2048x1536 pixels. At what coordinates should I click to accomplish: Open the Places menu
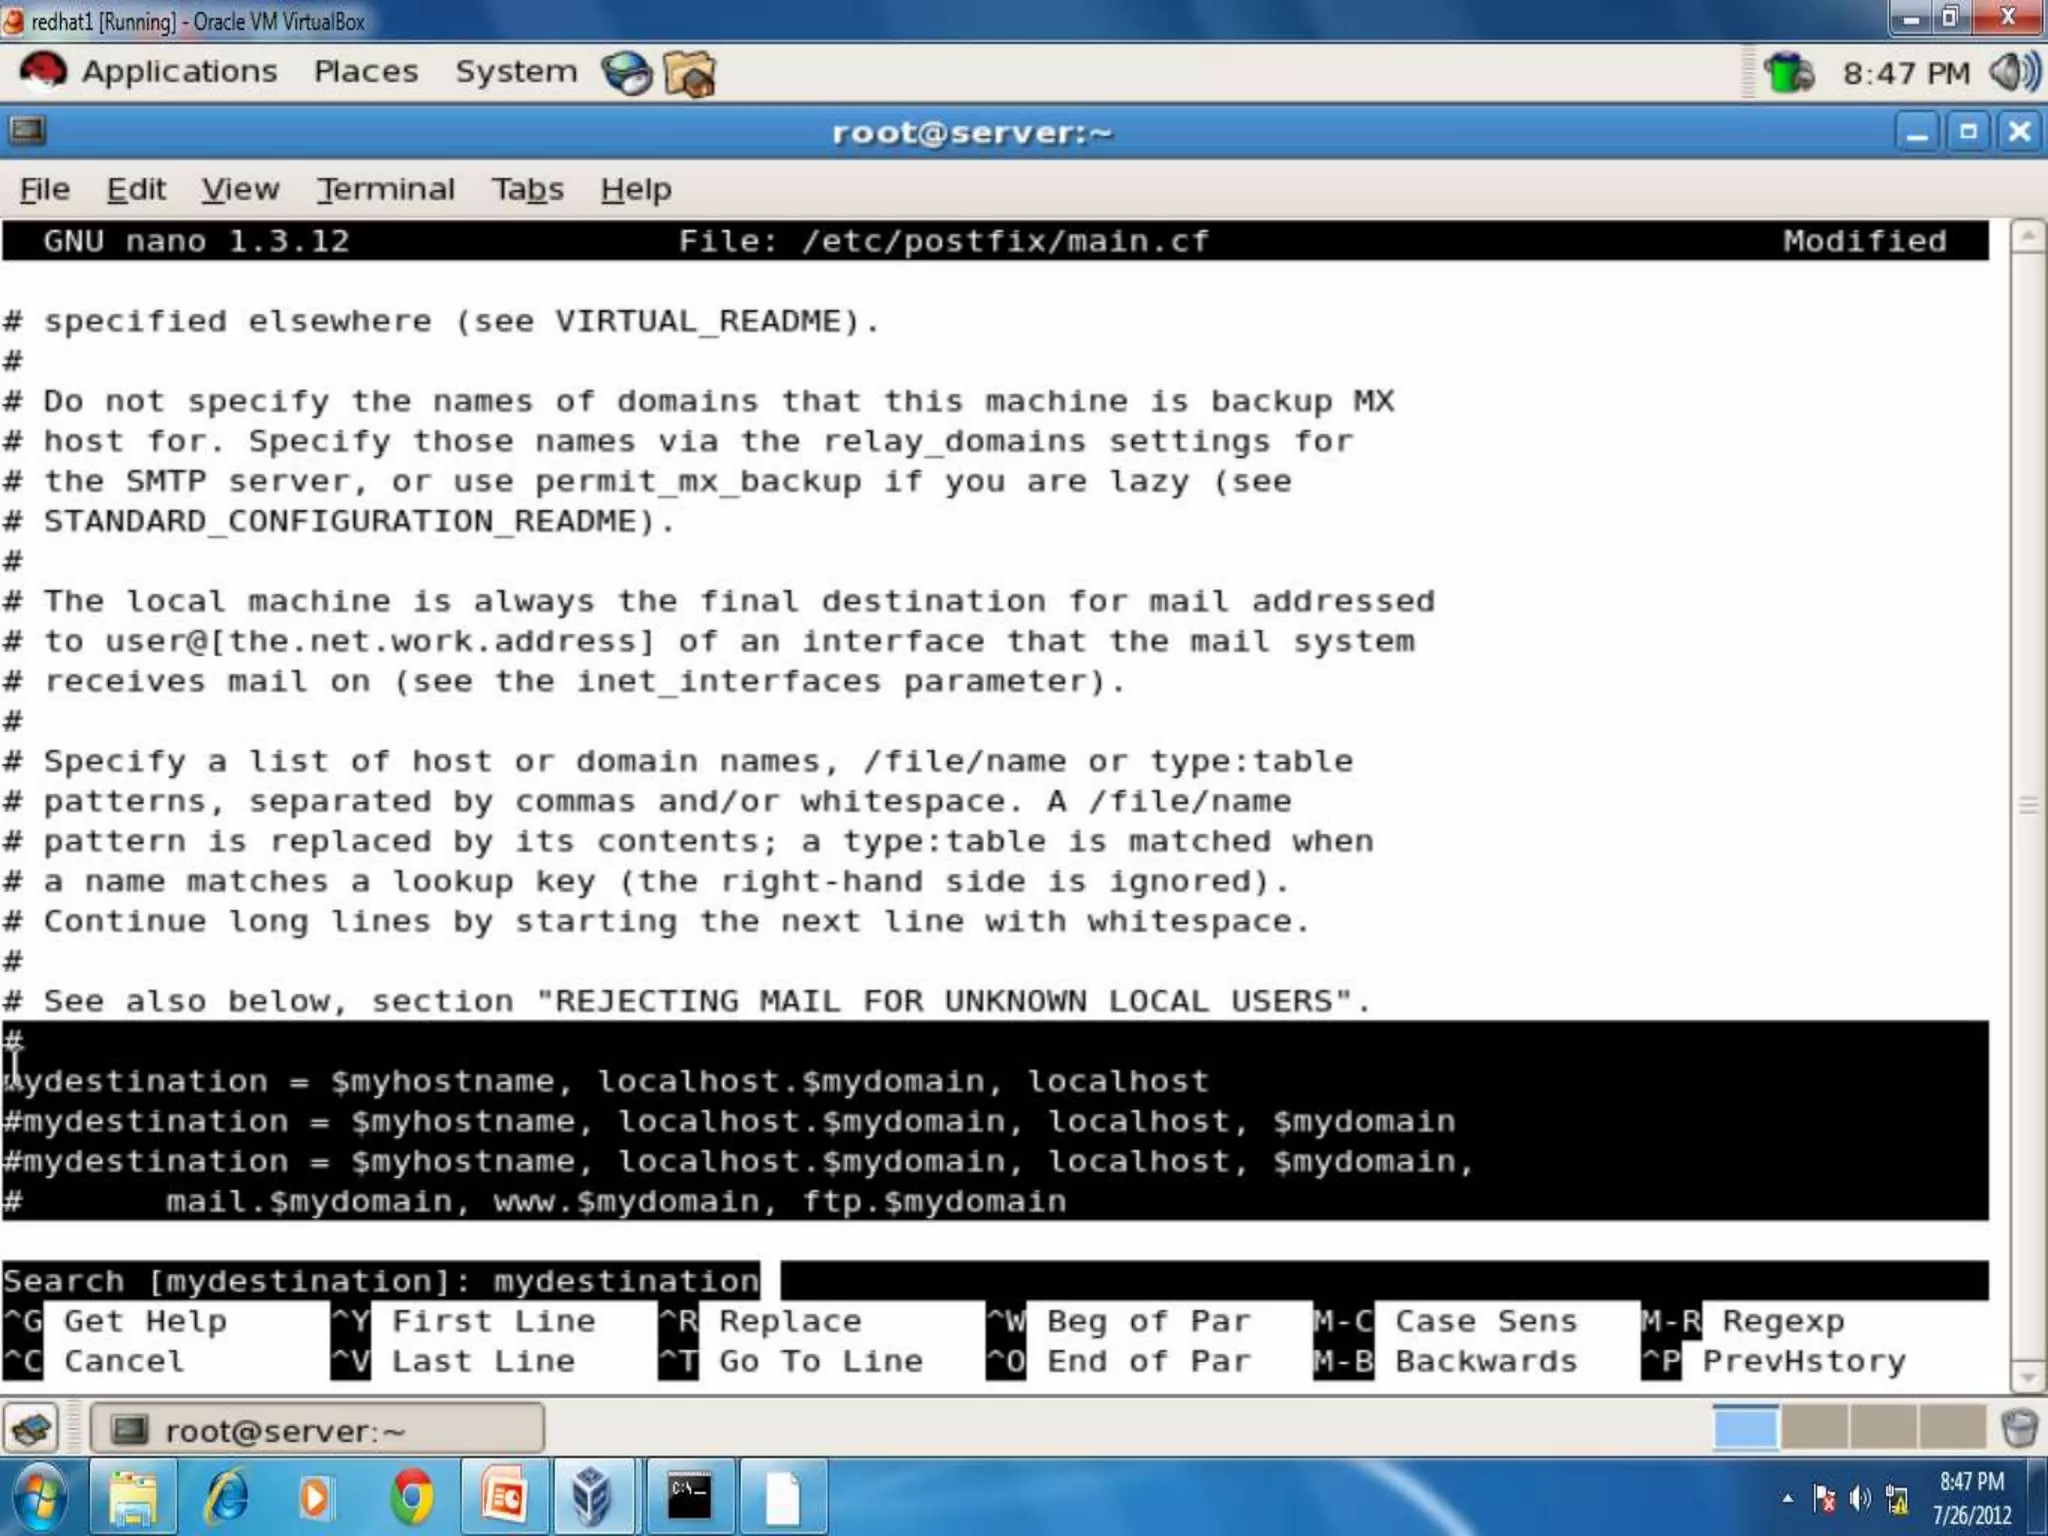pyautogui.click(x=366, y=72)
